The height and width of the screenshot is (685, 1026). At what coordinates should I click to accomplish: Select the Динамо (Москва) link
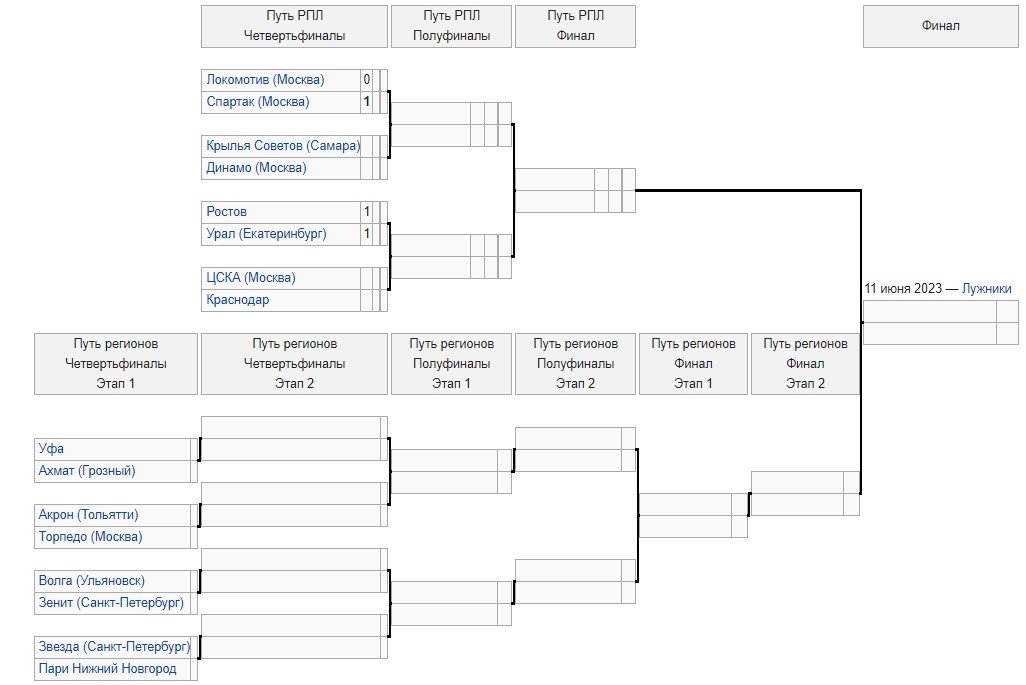tap(256, 168)
